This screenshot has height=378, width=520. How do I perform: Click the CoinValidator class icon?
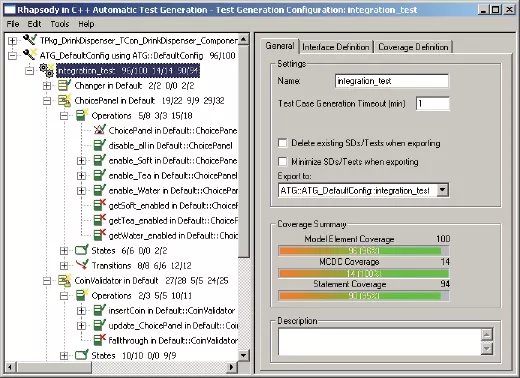64,280
